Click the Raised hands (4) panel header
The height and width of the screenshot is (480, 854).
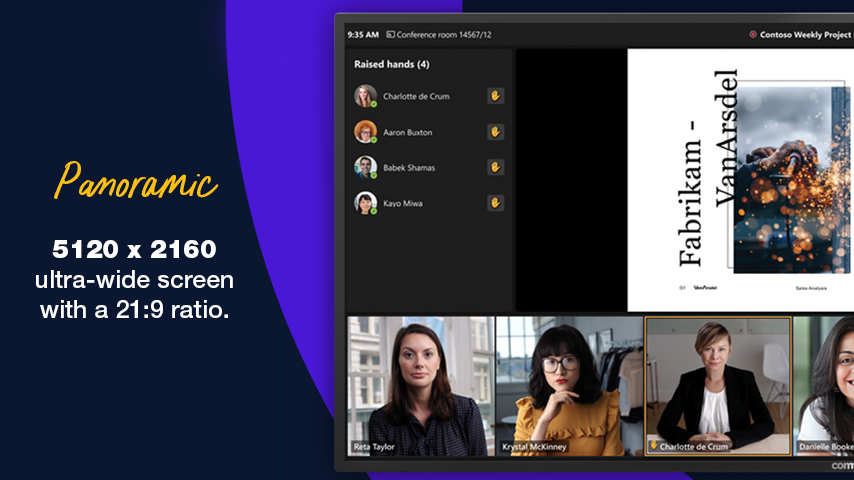(x=392, y=64)
